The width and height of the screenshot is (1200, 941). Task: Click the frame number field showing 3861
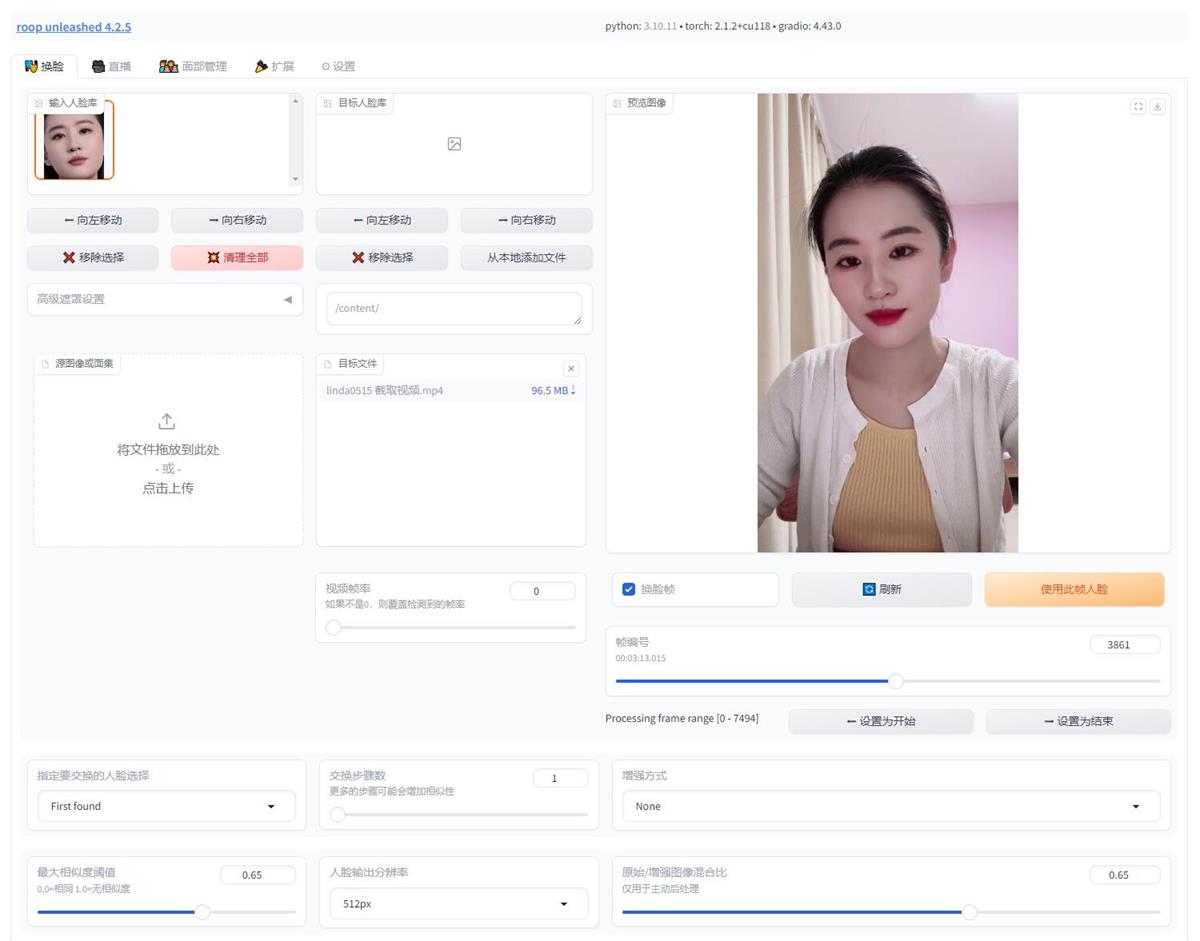(x=1125, y=645)
